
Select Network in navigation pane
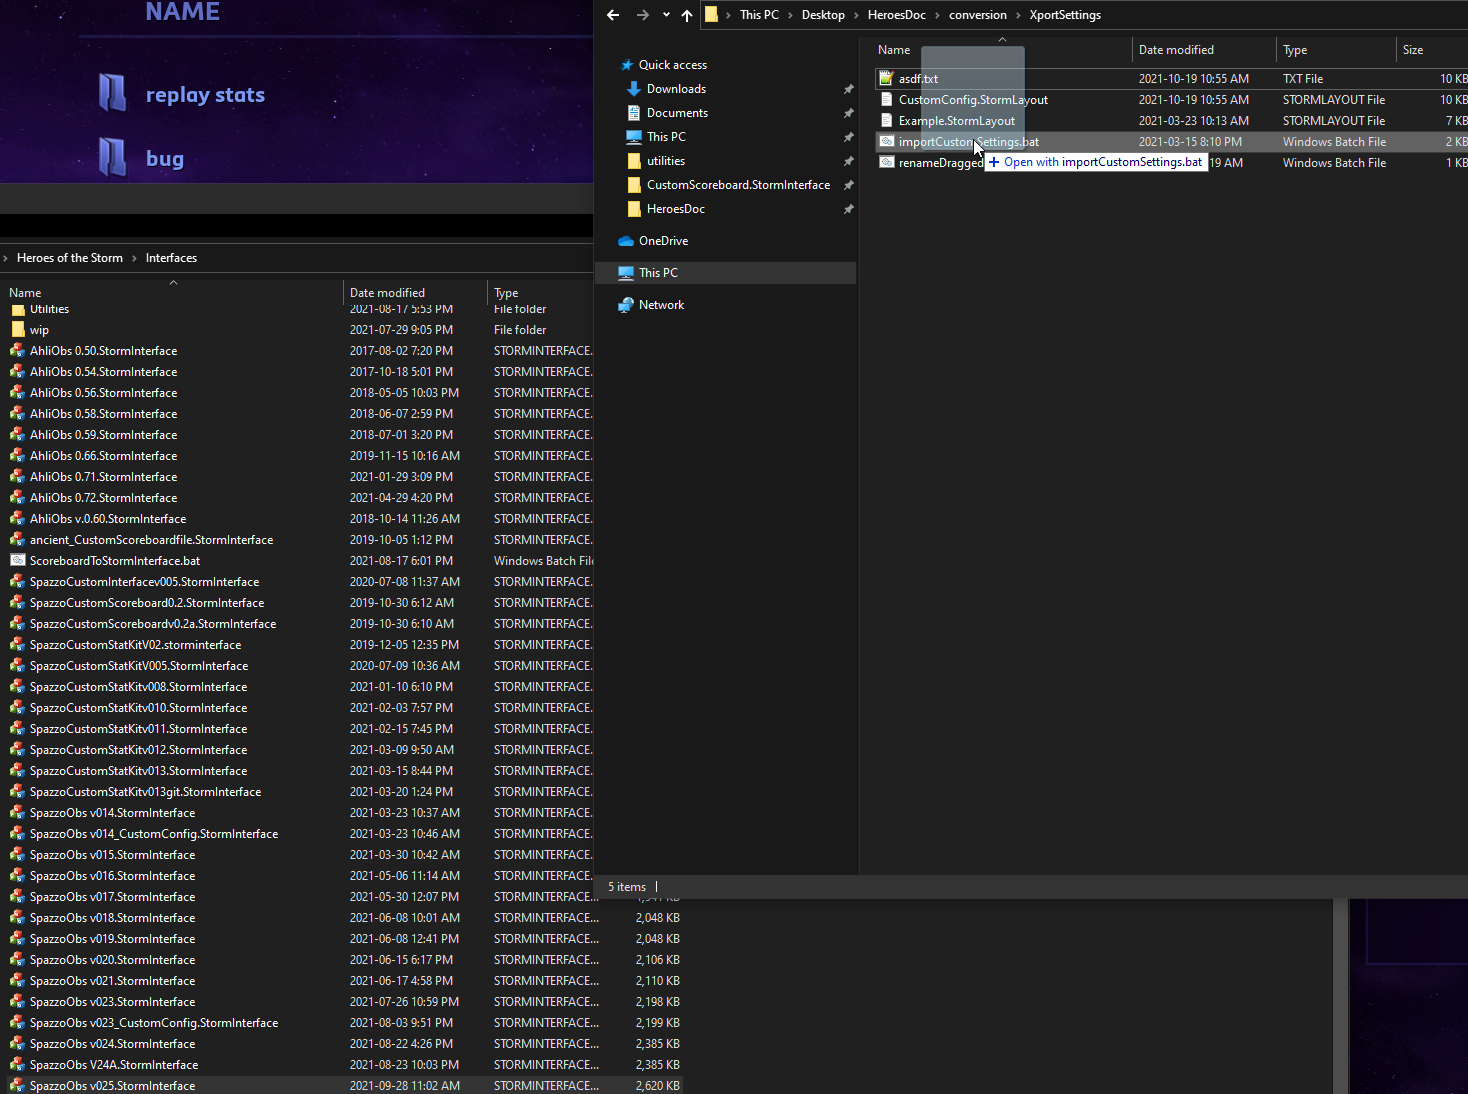661,305
